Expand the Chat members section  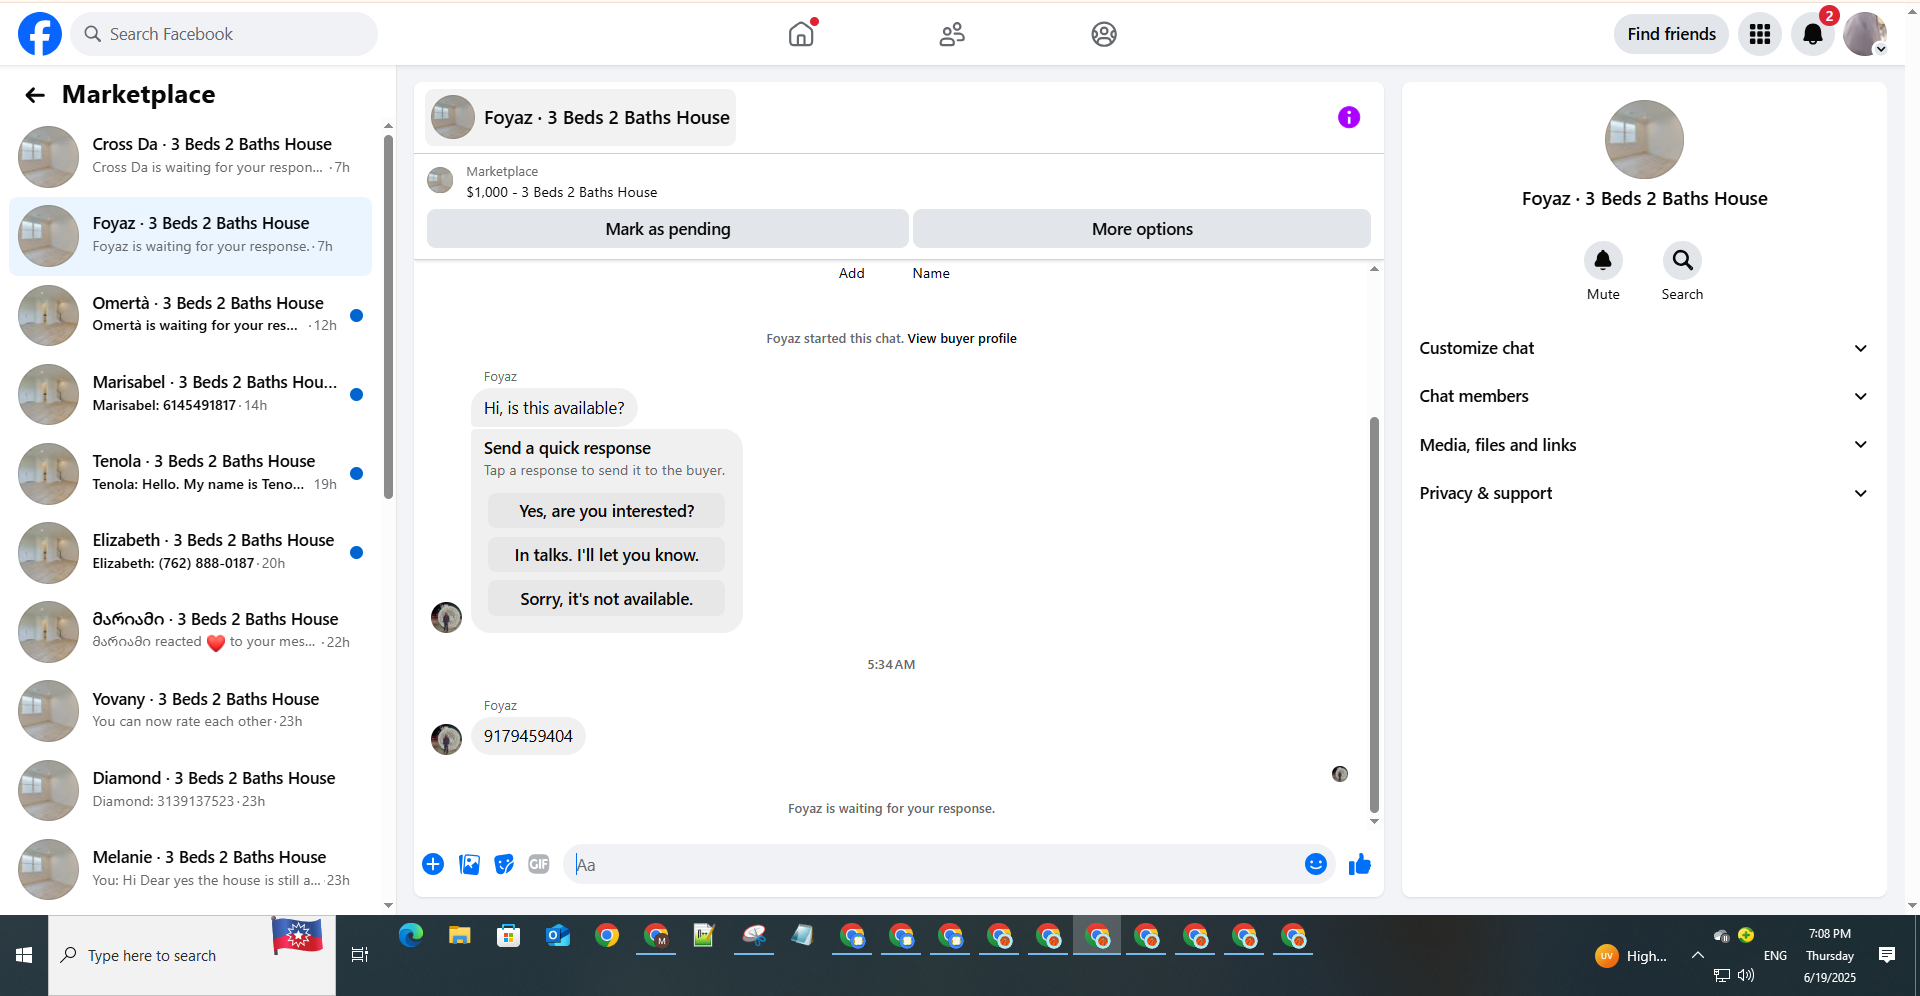pyautogui.click(x=1644, y=396)
